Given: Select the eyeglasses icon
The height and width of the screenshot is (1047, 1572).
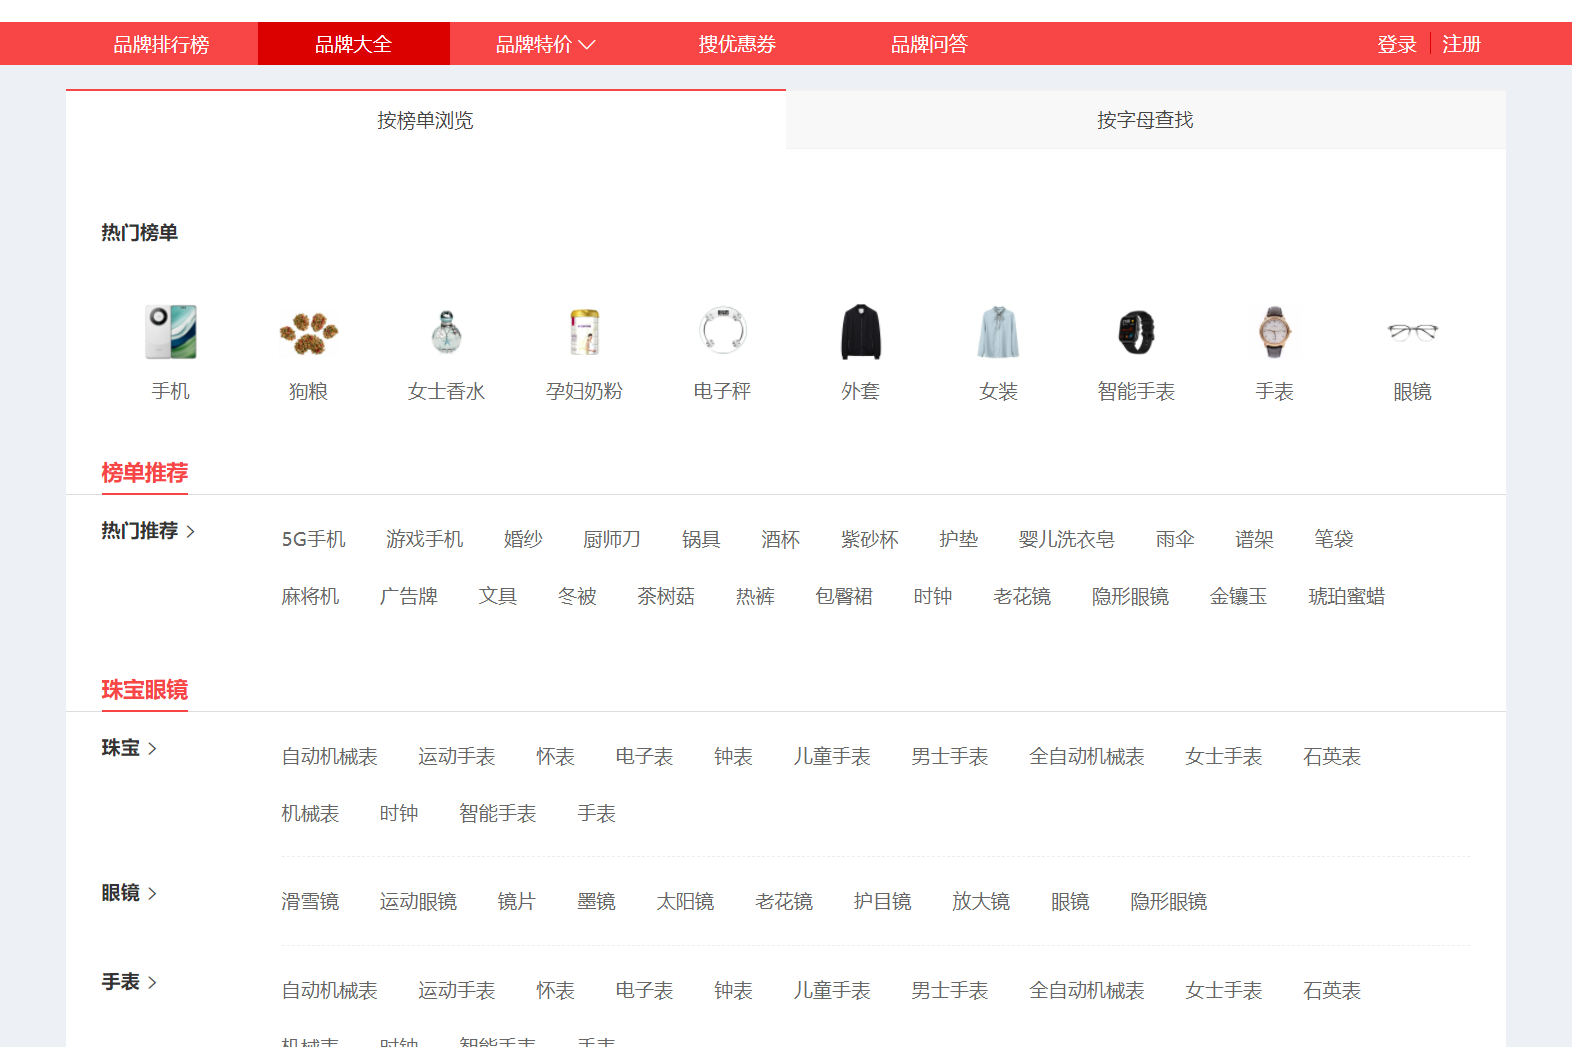Looking at the screenshot, I should point(1412,332).
